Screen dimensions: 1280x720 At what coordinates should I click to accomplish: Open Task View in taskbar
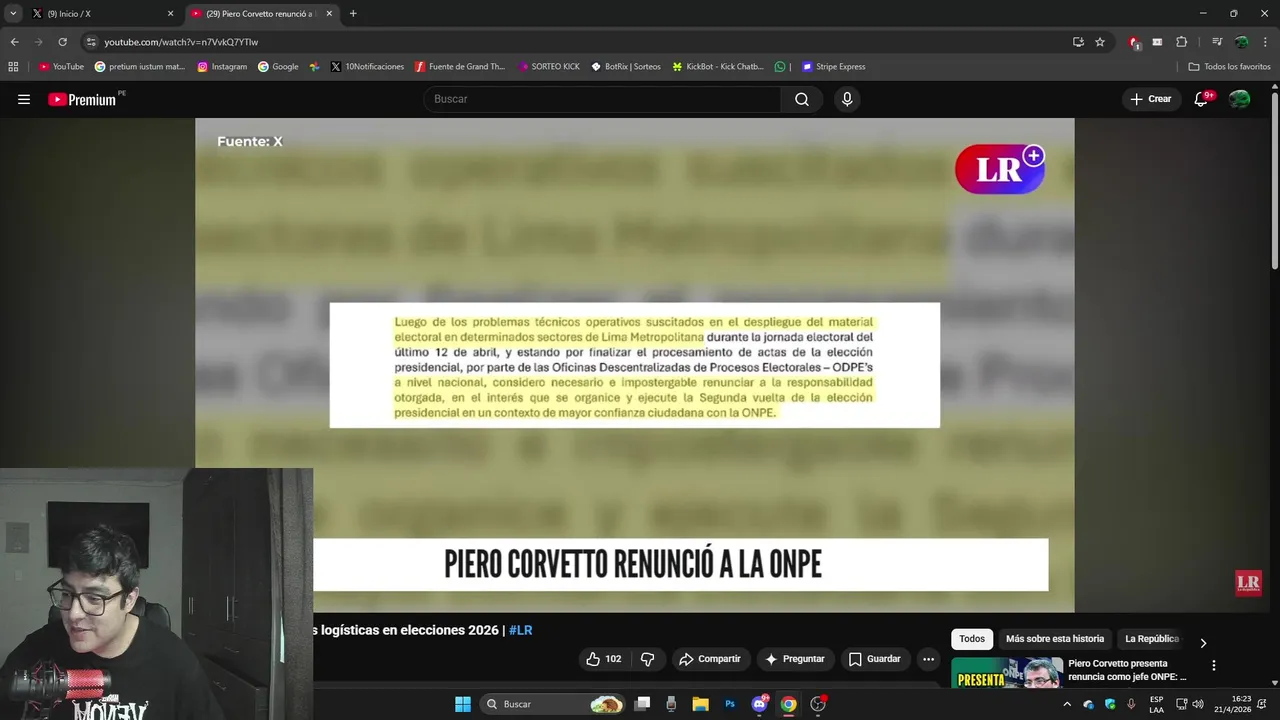(642, 704)
